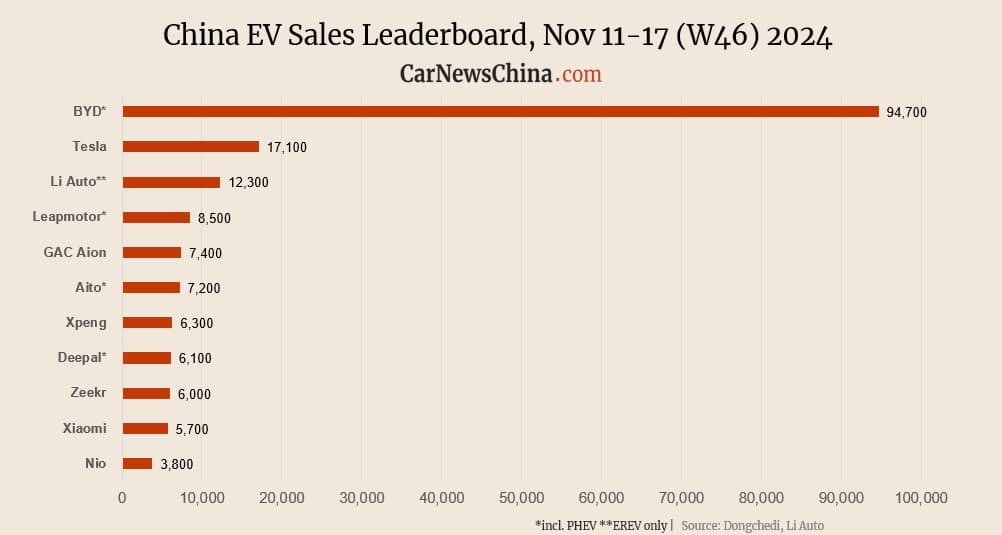Viewport: 1002px width, 535px height.
Task: Click the 50,000 axis tick label
Action: click(x=521, y=498)
